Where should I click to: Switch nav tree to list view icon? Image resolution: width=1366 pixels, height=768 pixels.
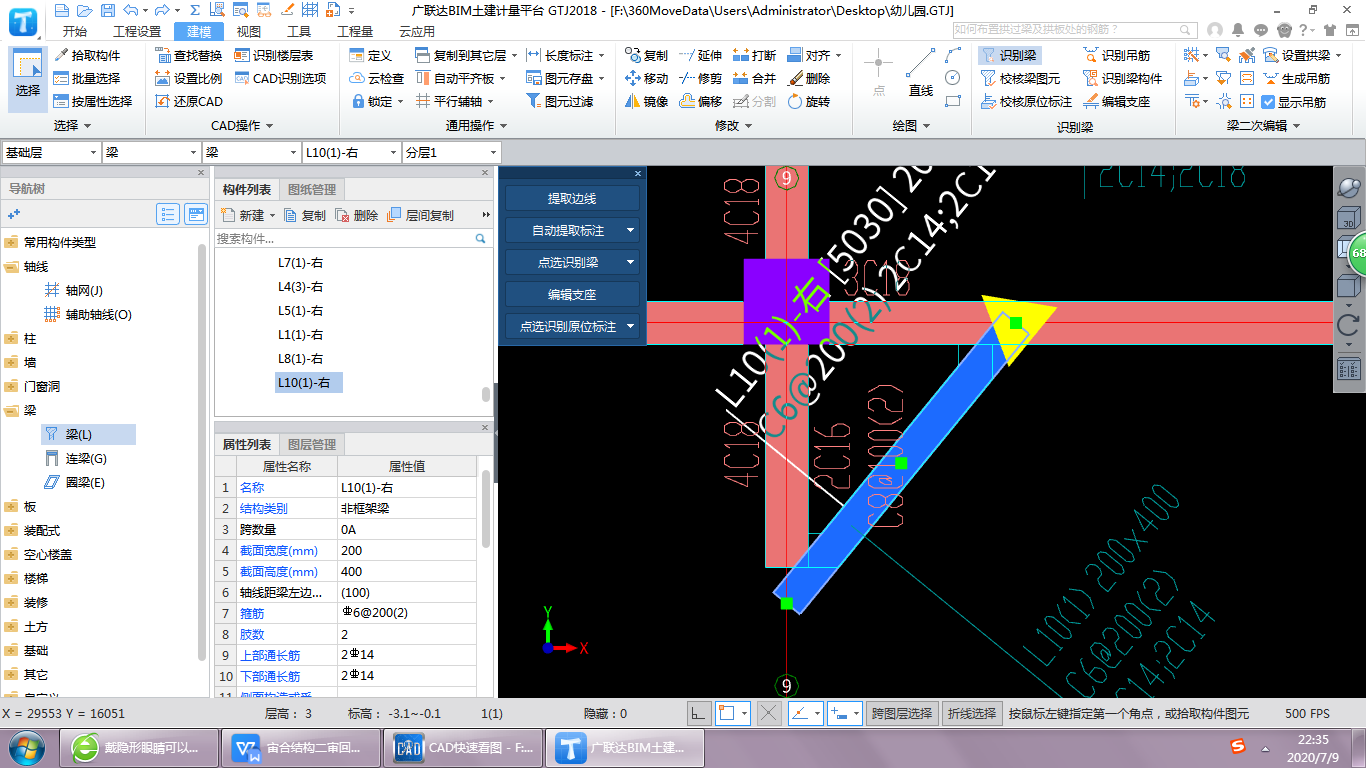tap(169, 214)
